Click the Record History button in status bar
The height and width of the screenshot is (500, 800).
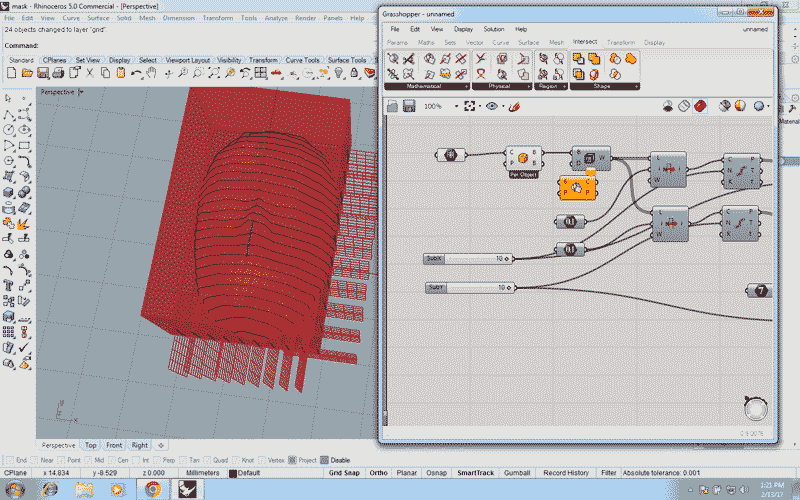(566, 473)
